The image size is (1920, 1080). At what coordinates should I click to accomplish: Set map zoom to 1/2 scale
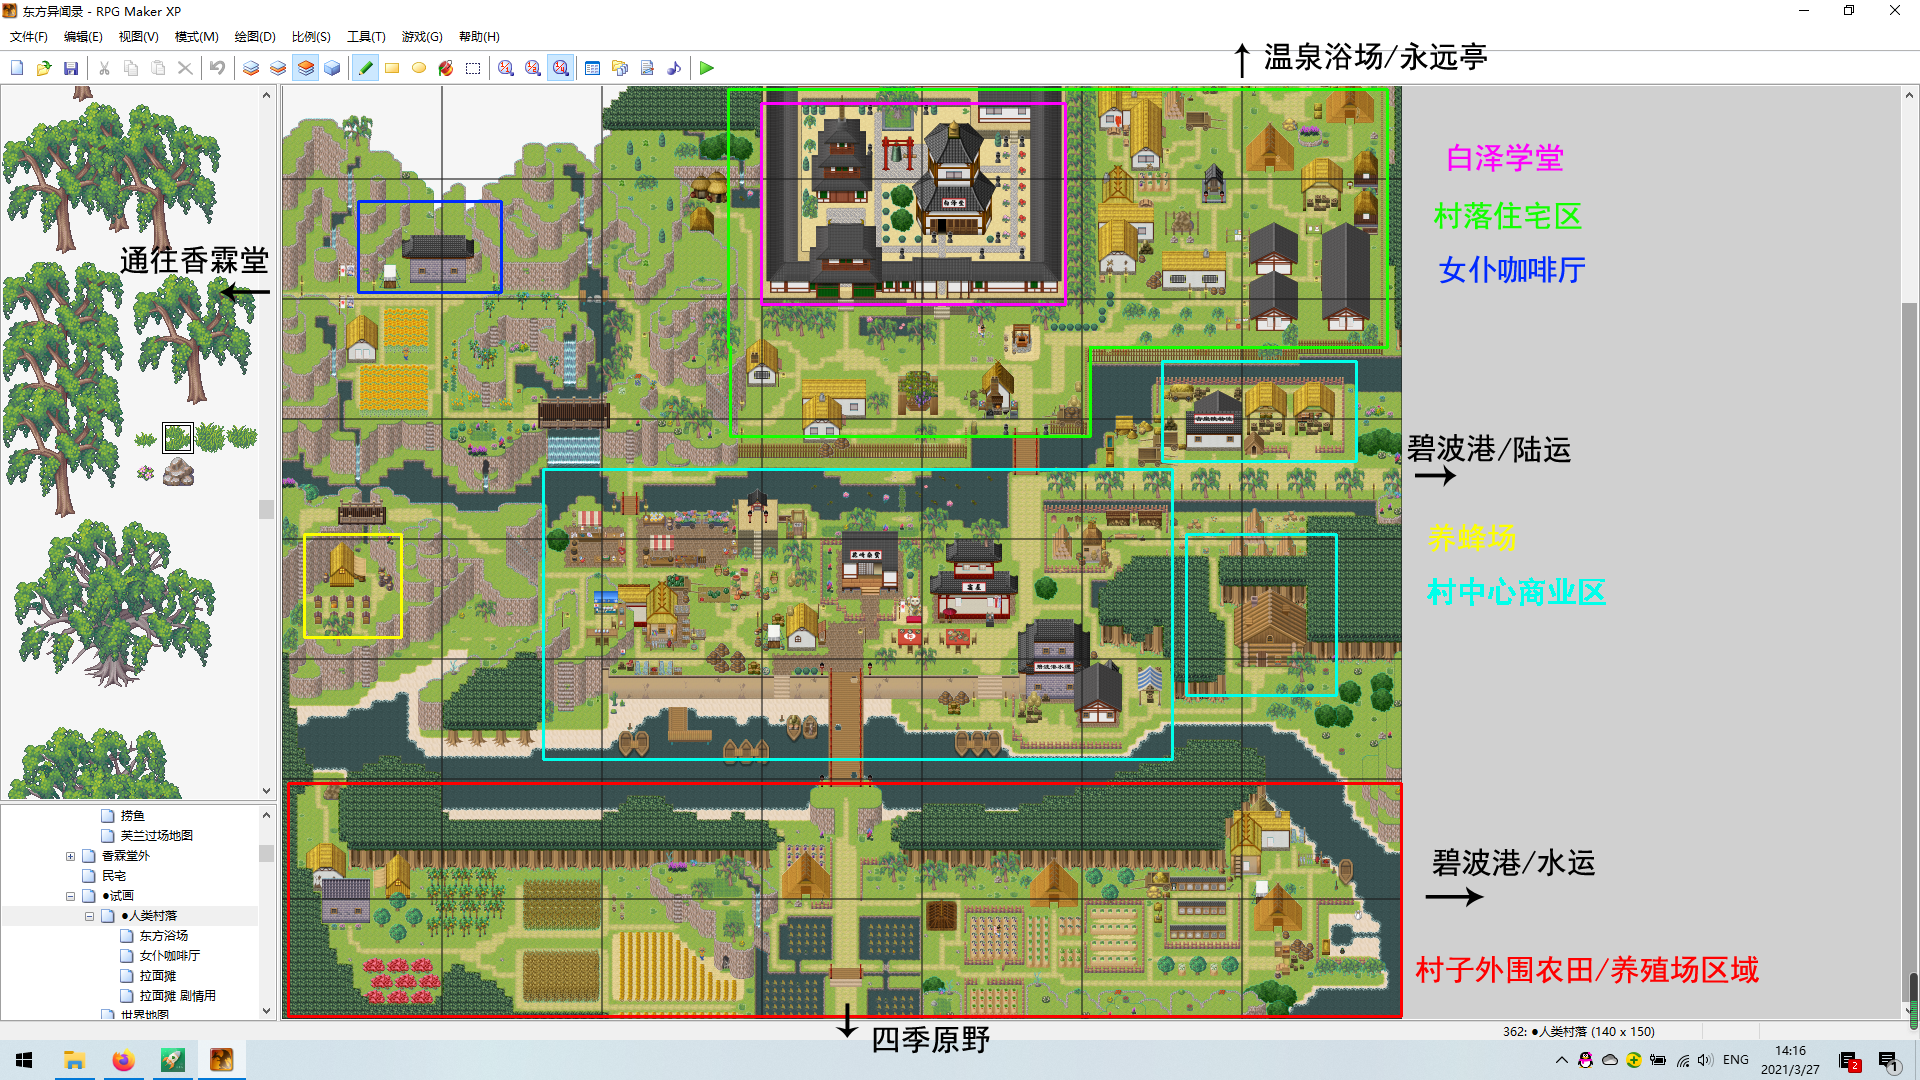tap(533, 68)
